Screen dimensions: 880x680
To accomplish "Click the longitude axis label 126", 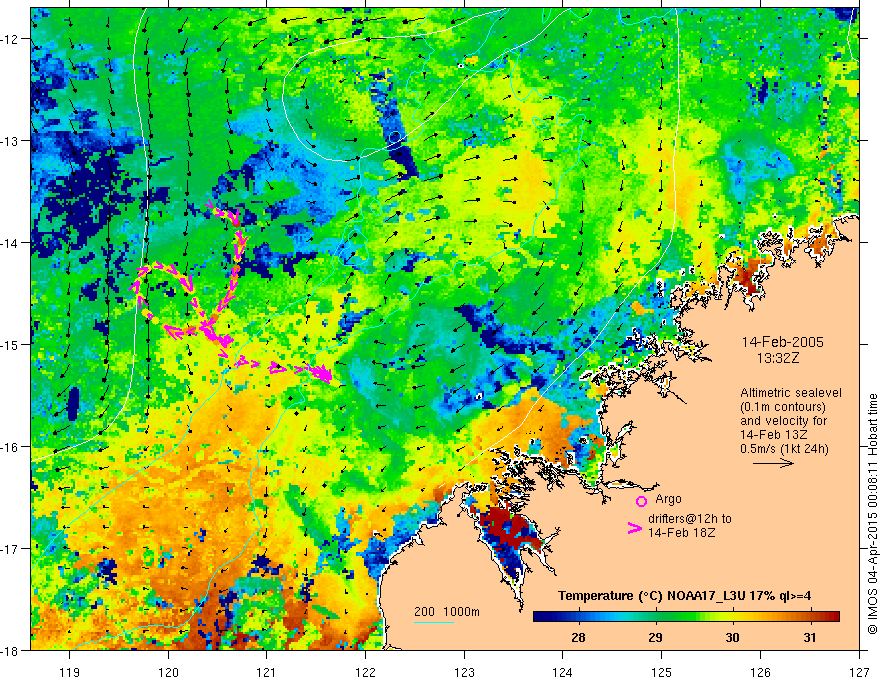I will pos(760,672).
